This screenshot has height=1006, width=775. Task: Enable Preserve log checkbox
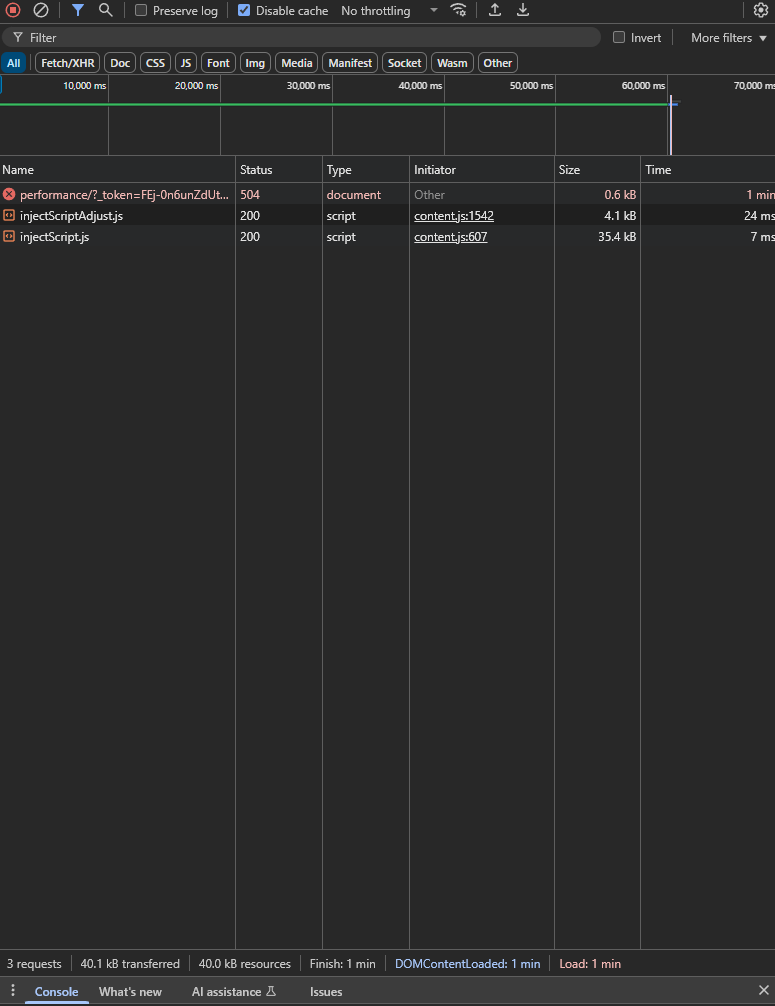pyautogui.click(x=141, y=10)
